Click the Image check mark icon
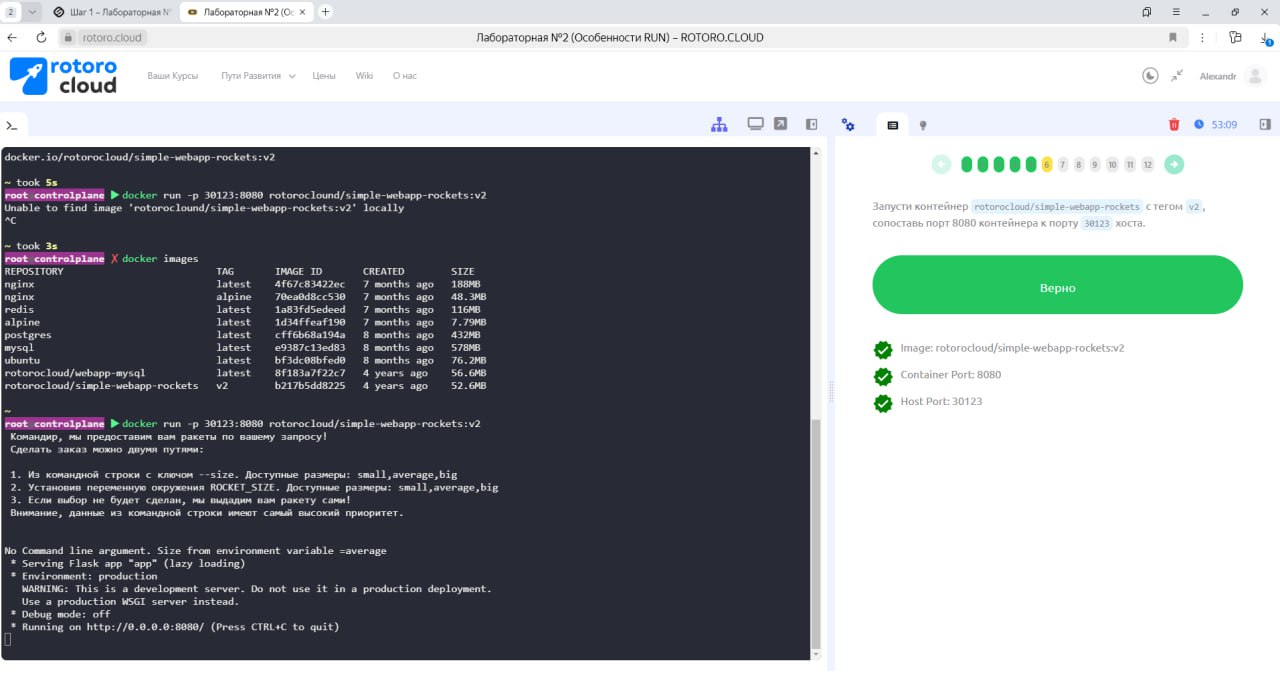 [x=883, y=349]
